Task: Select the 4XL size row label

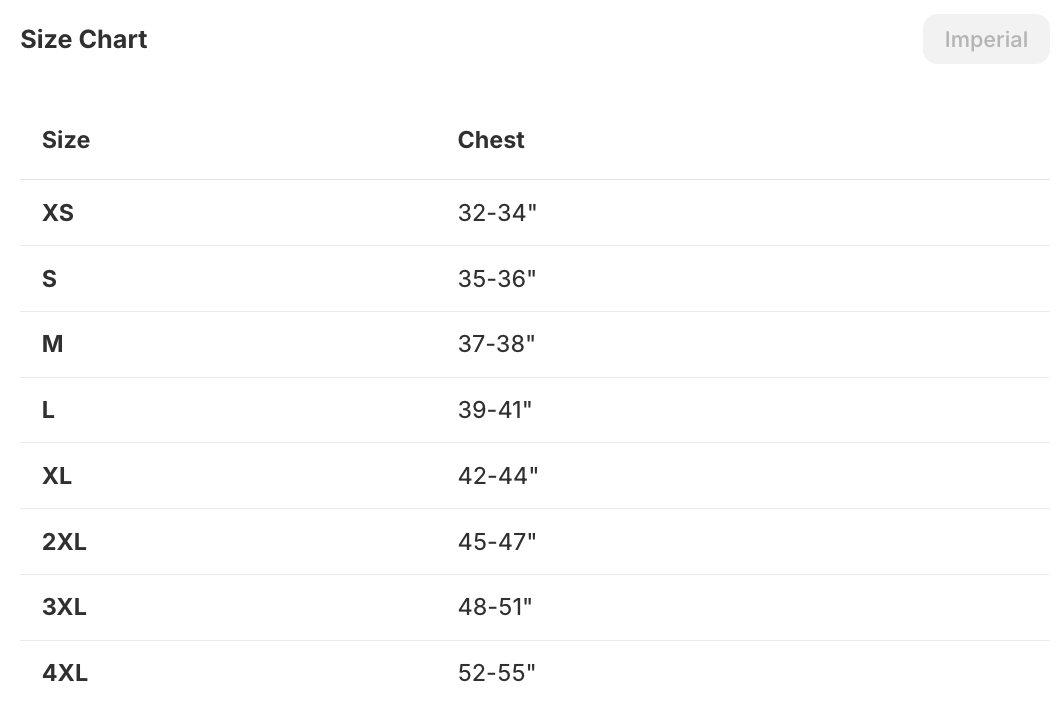Action: tap(65, 673)
